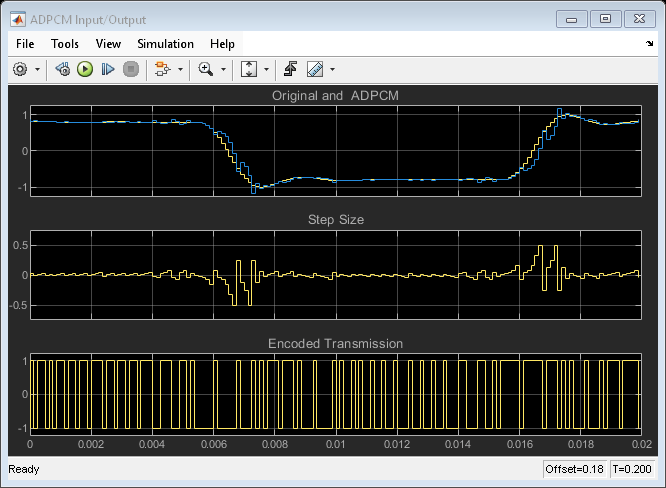Click the Scale Axes Limits icon
The image size is (666, 488).
pos(250,69)
